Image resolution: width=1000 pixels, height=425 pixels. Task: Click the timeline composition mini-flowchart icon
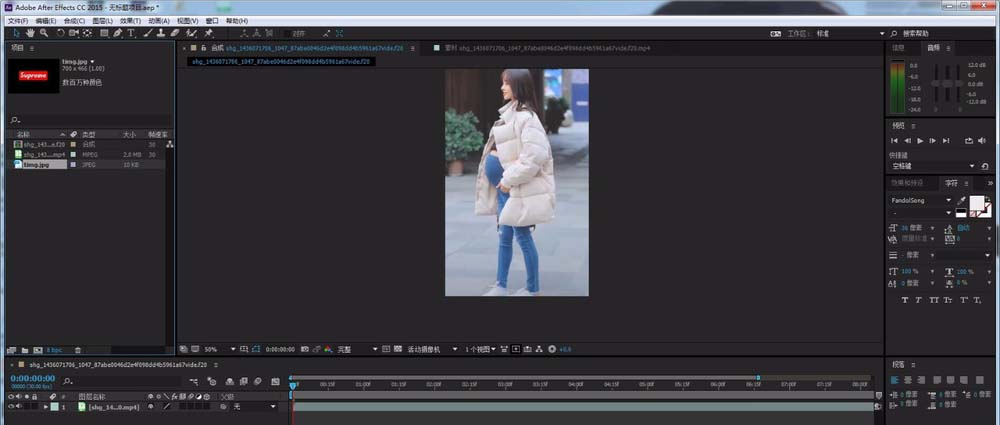click(x=194, y=382)
